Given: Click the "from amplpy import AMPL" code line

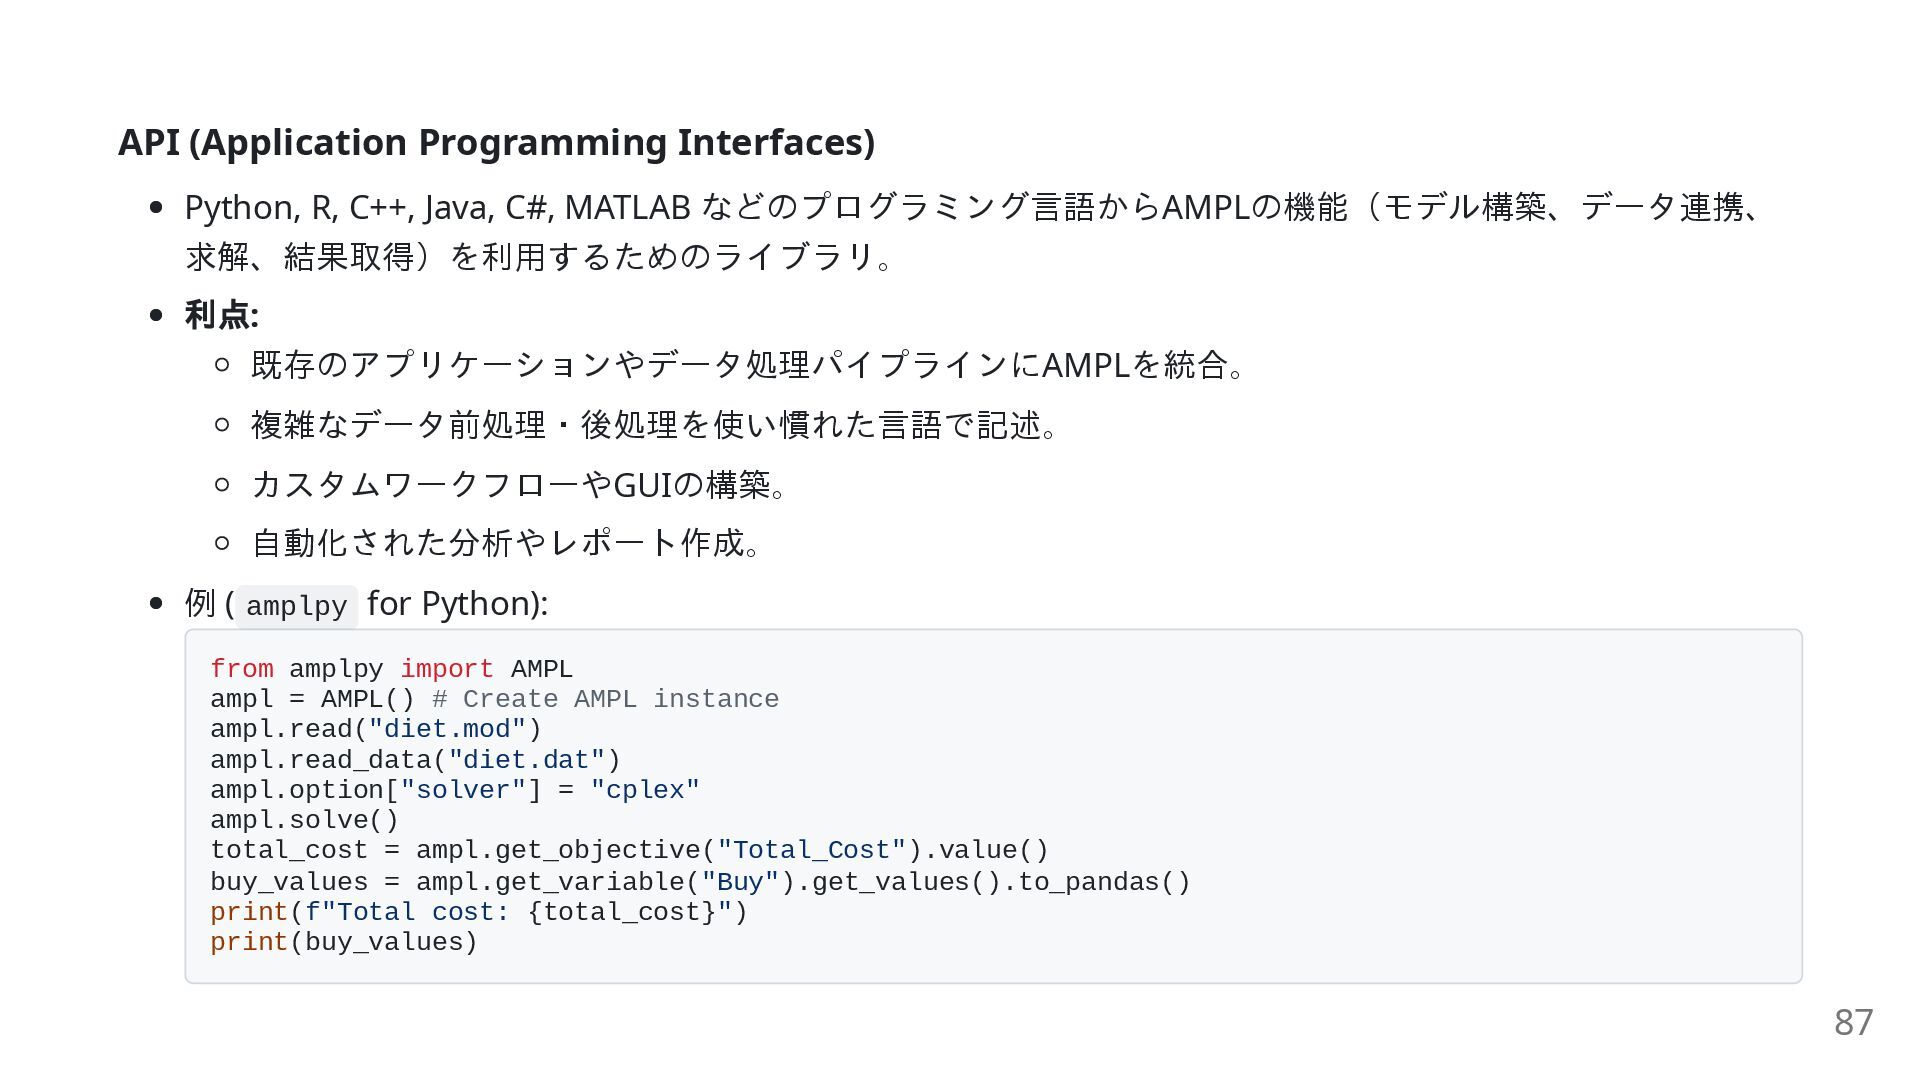Looking at the screenshot, I should click(391, 669).
